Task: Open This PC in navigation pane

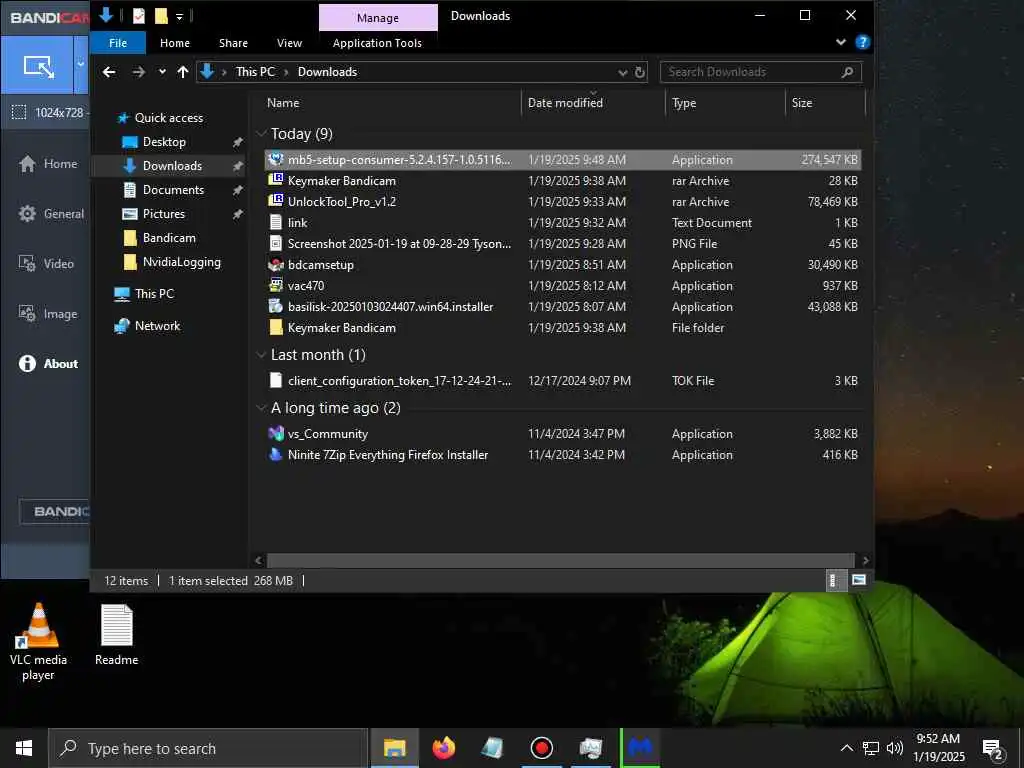Action: coord(154,294)
